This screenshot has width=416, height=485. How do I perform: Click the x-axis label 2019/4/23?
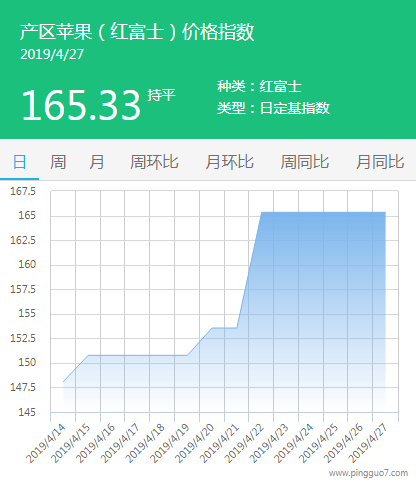pyautogui.click(x=269, y=443)
